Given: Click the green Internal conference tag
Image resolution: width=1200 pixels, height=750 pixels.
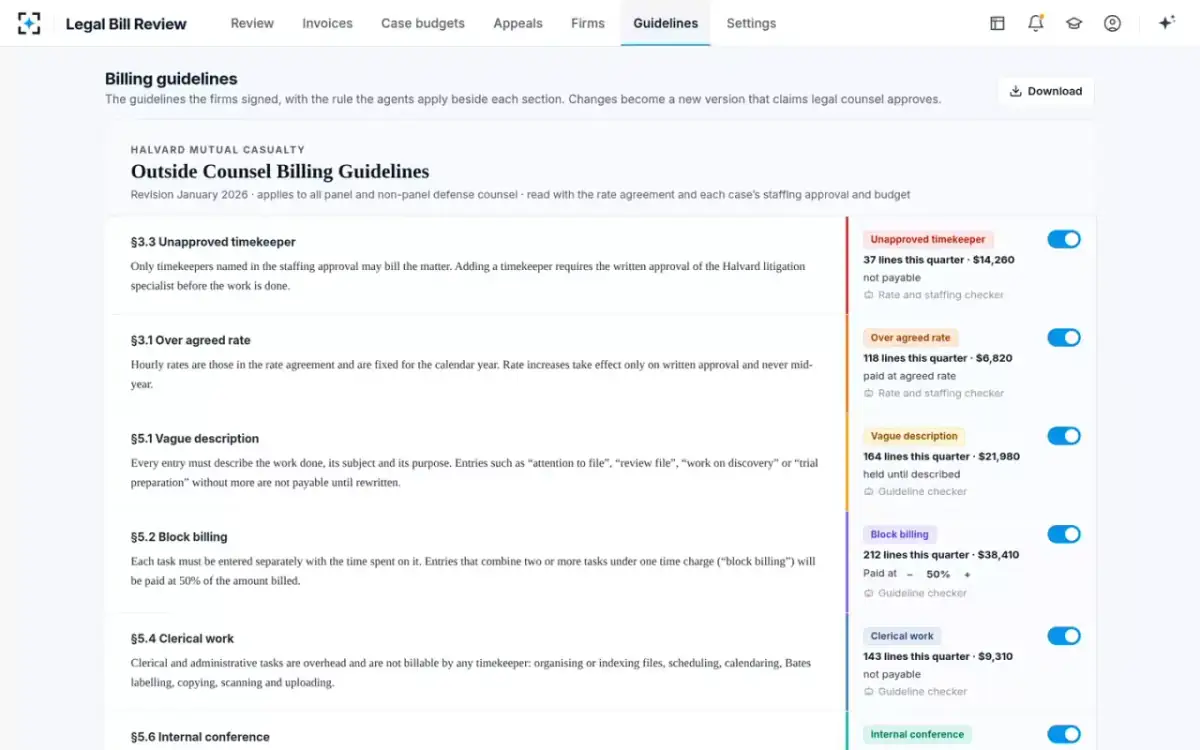Looking at the screenshot, I should click(x=917, y=734).
